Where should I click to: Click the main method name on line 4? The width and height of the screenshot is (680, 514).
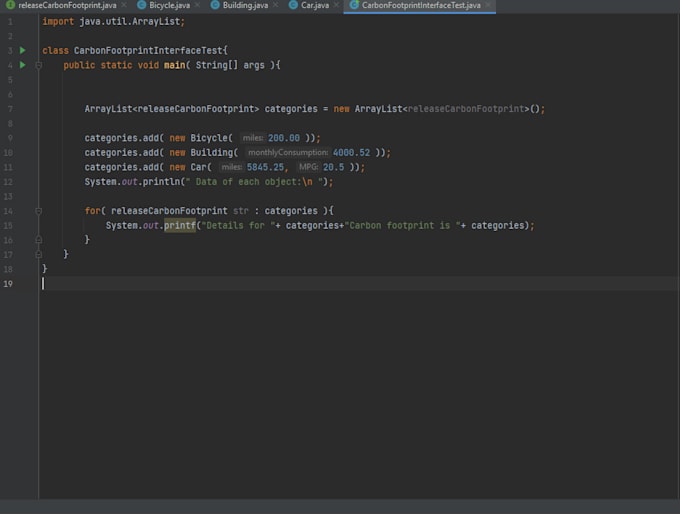(x=174, y=65)
